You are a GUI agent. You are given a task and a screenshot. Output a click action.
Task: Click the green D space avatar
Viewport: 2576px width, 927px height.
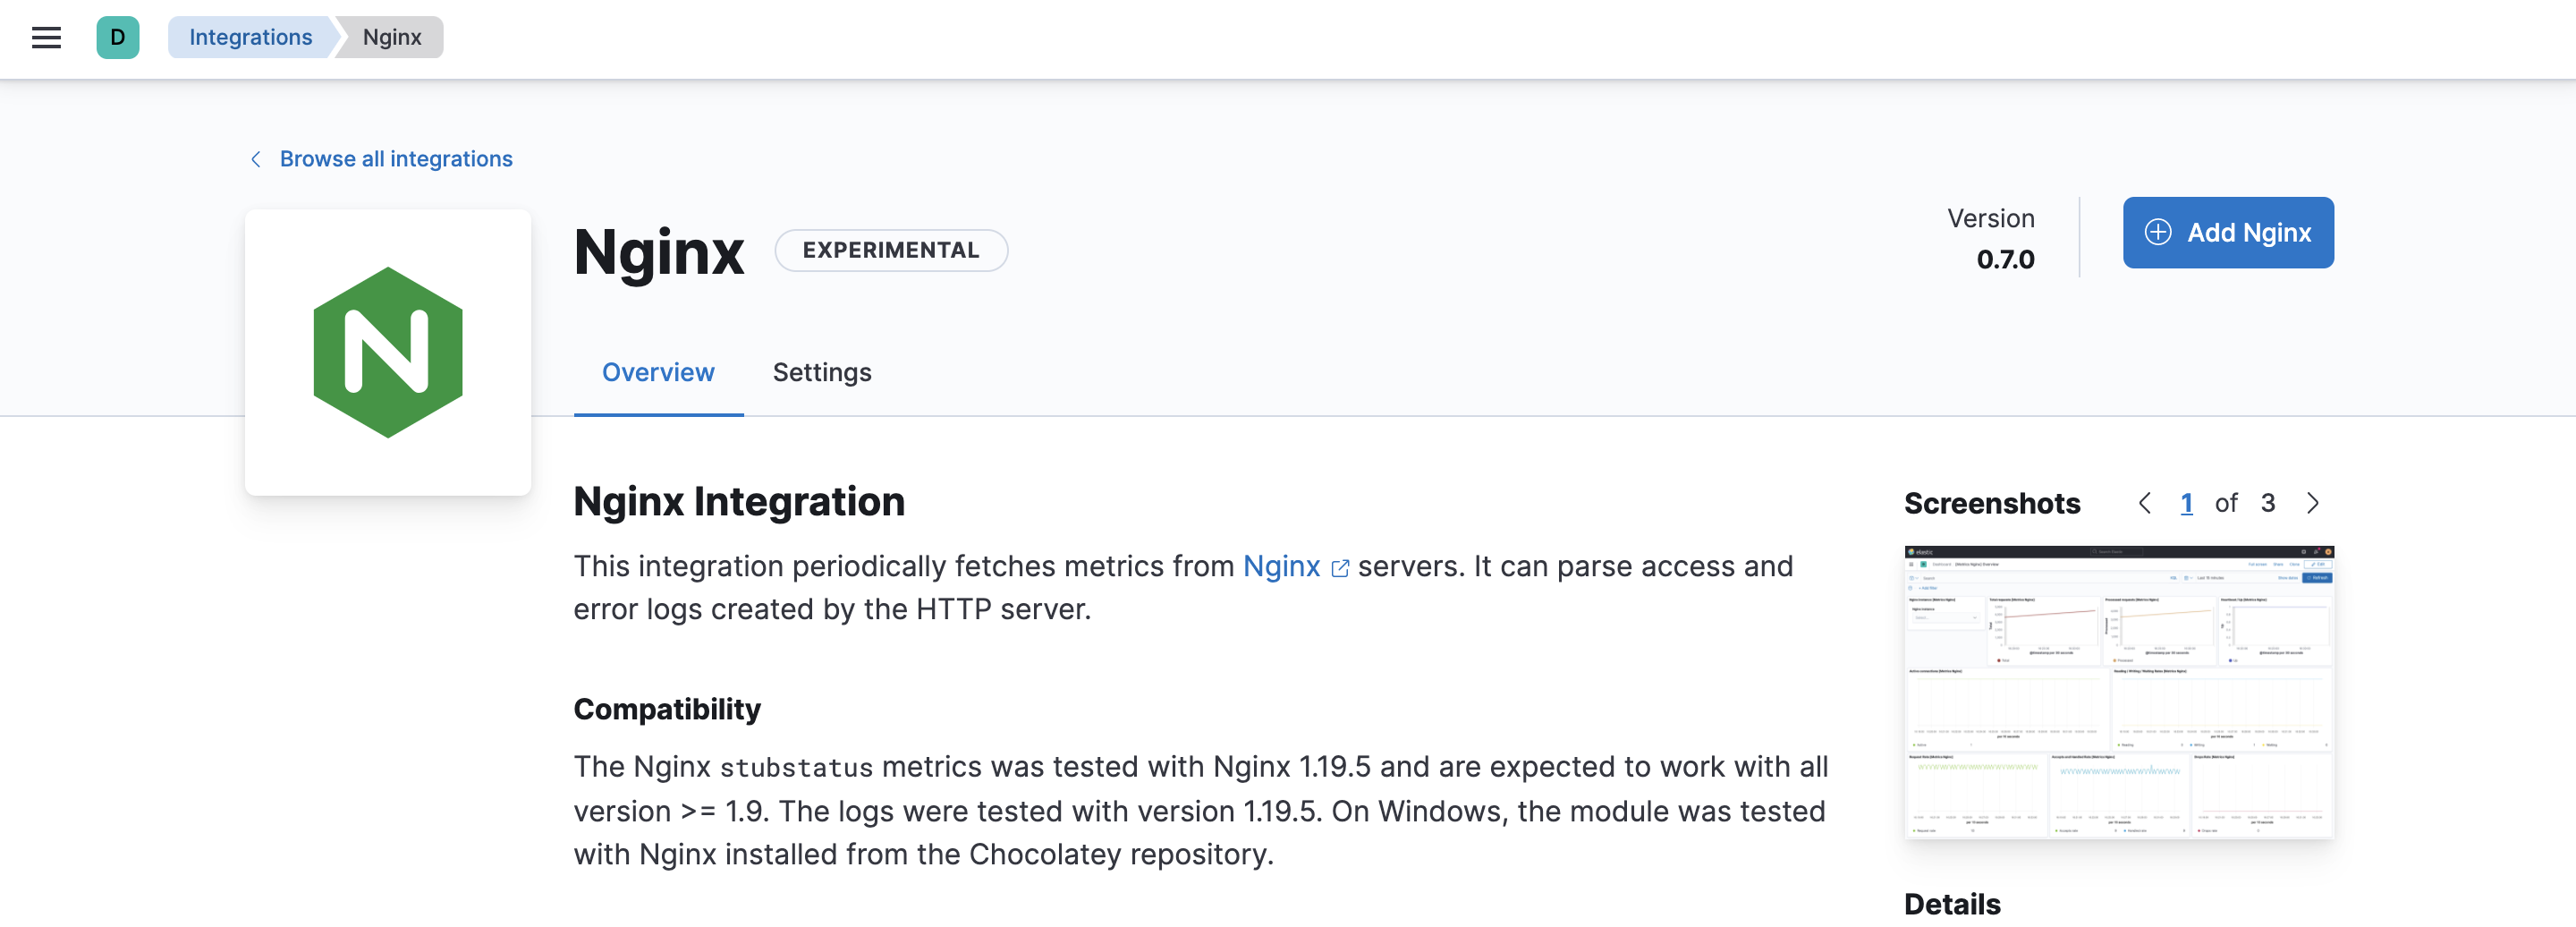(118, 37)
